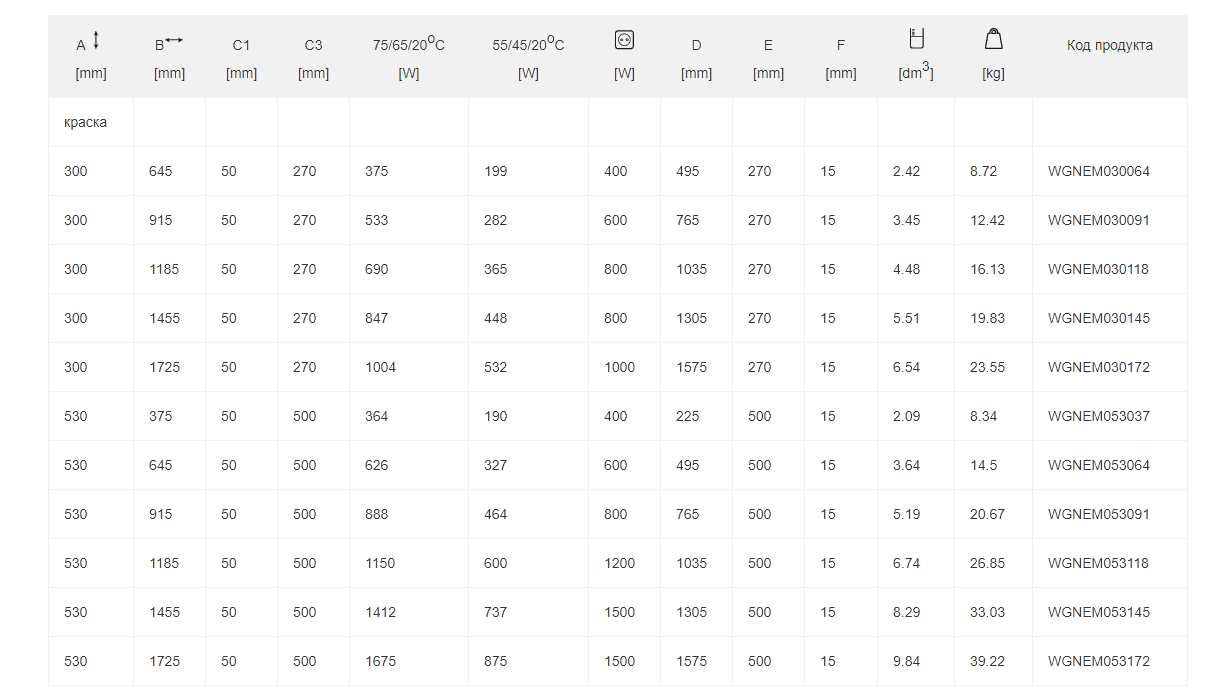Select product code WGNEM030145
Screen dimensions: 1205x691
(1099, 318)
